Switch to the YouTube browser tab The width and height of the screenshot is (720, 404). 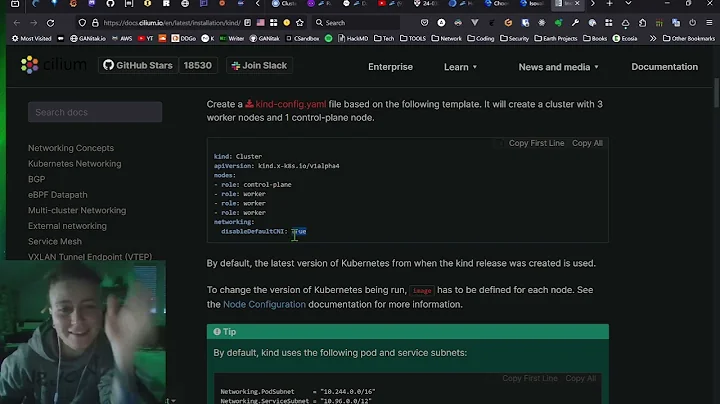click(391, 4)
